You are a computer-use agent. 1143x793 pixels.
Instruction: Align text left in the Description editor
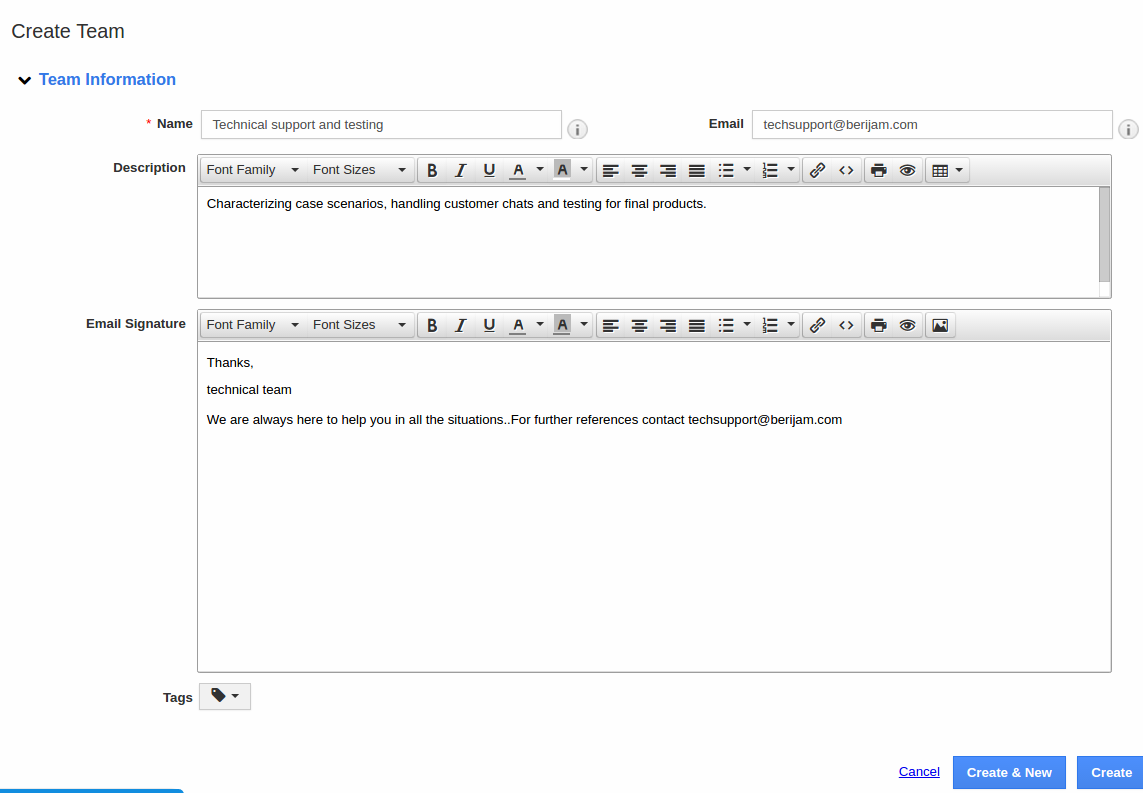[x=611, y=171]
